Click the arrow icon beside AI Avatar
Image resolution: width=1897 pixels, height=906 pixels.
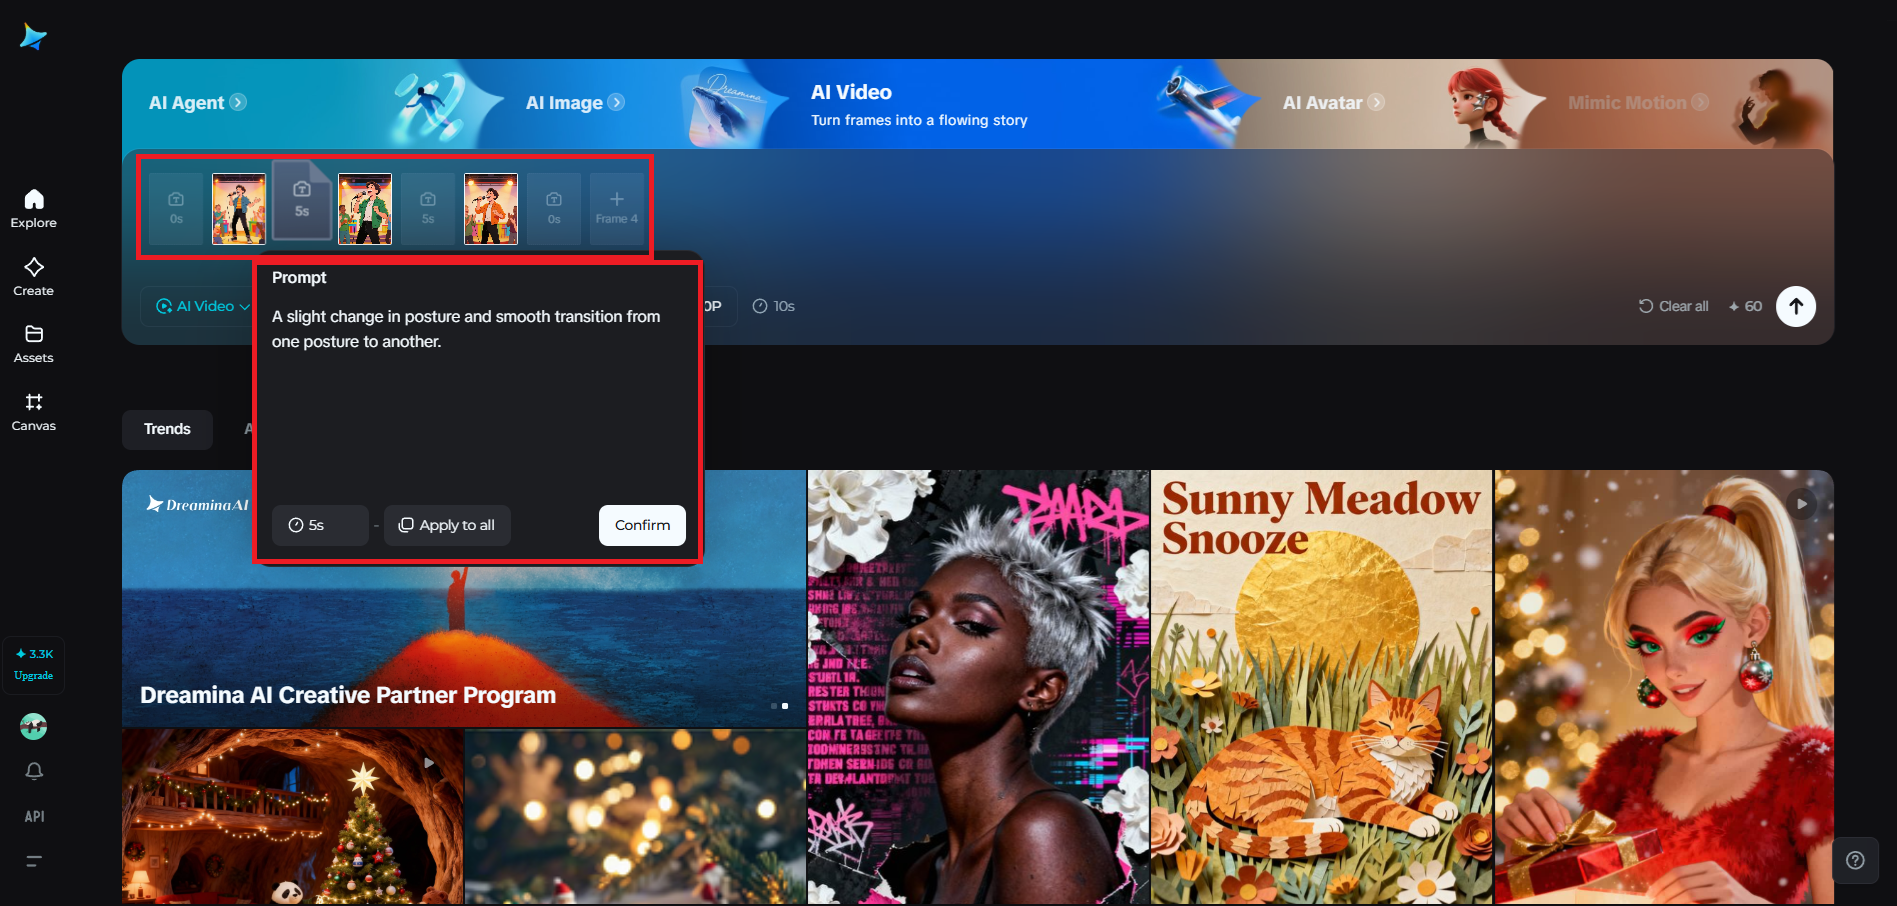tap(1376, 102)
